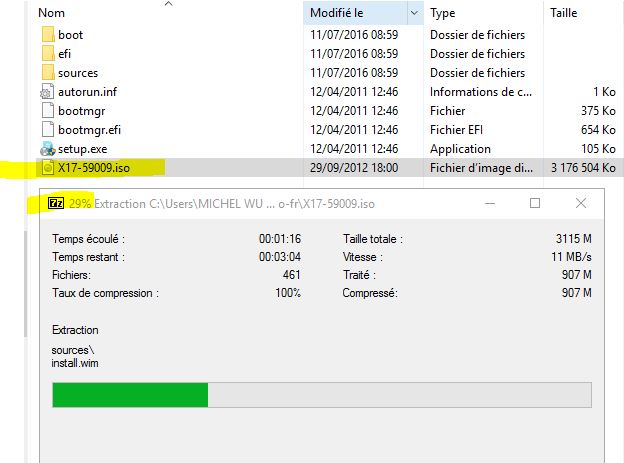Select the file name efi

click(64, 54)
